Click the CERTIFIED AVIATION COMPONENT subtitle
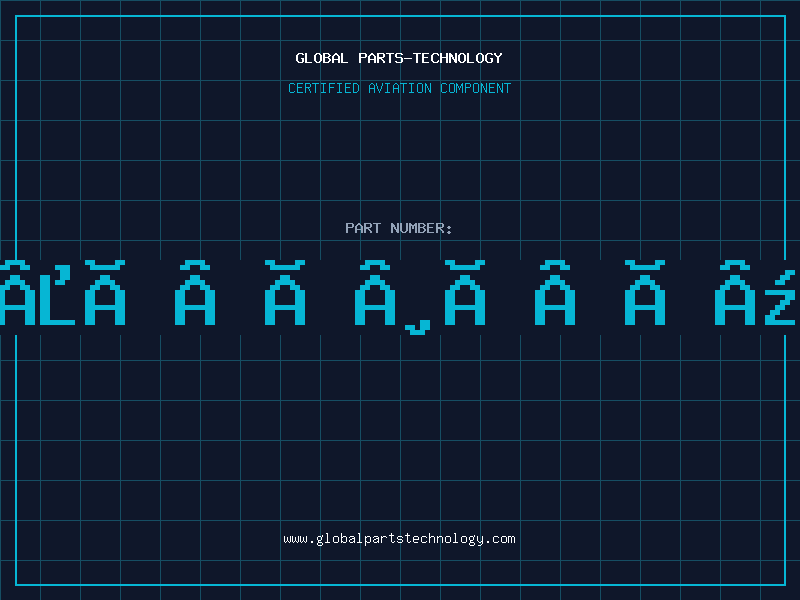 [x=399, y=89]
